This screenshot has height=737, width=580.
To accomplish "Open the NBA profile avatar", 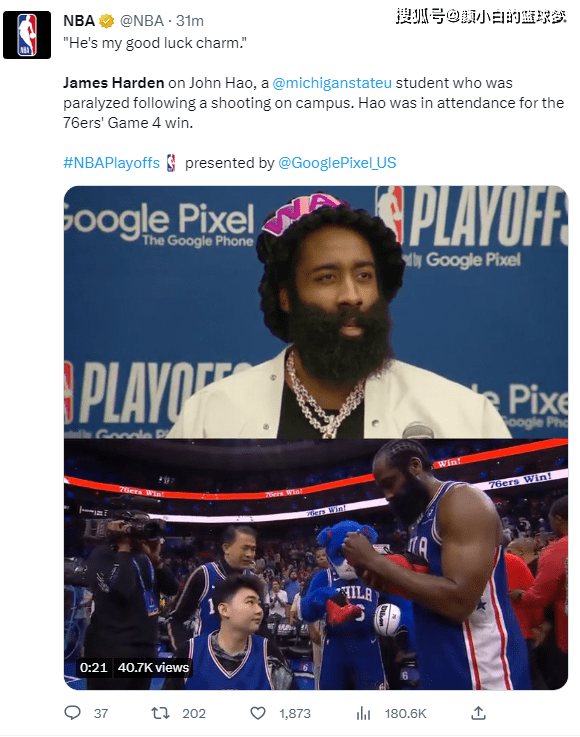I will 27,35.
